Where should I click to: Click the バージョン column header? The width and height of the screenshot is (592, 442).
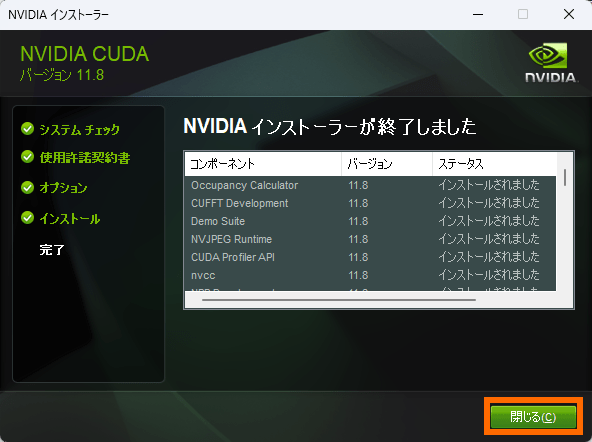pyautogui.click(x=387, y=164)
